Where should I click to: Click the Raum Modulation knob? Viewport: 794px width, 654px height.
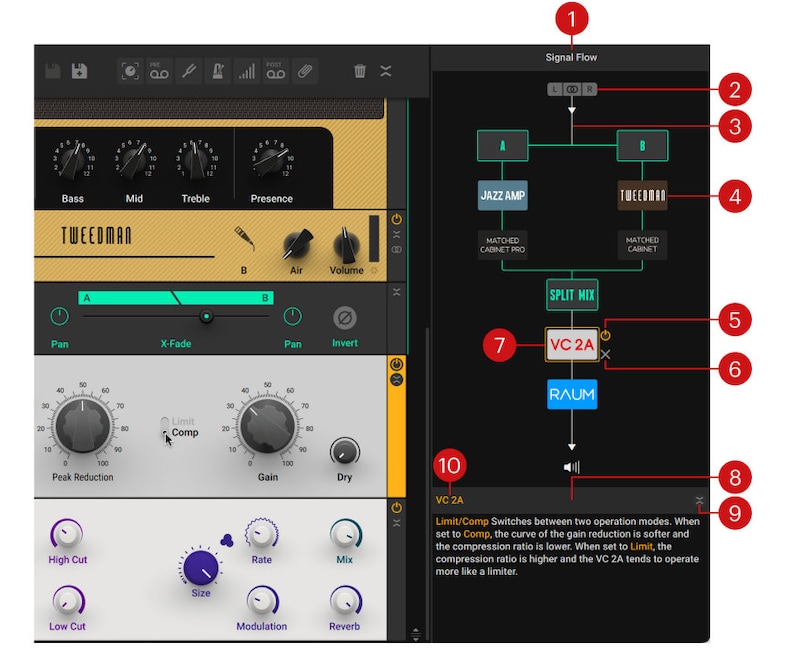[x=261, y=601]
